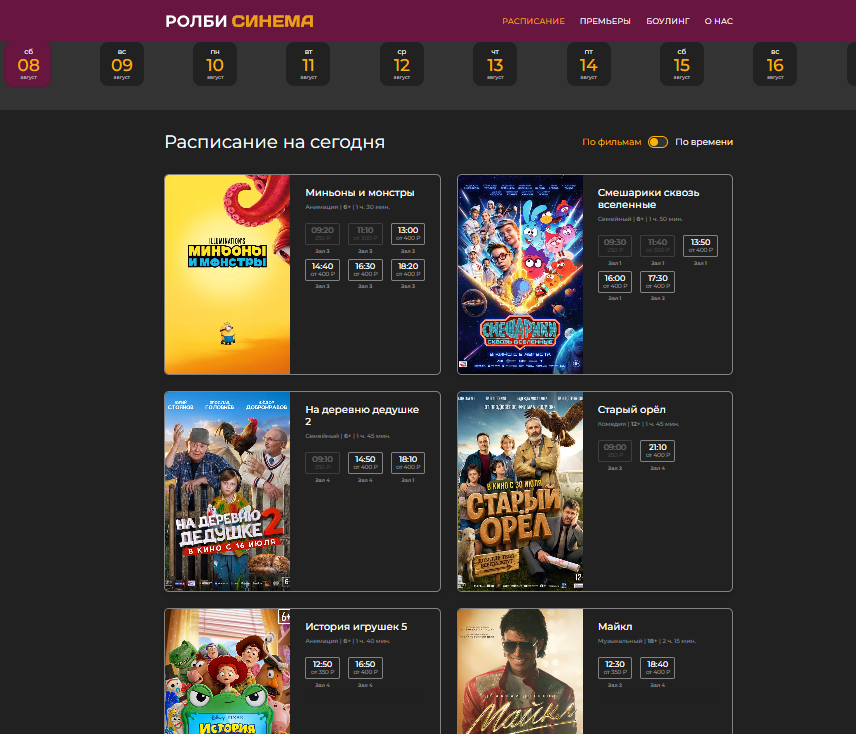856x734 pixels.
Task: Select Wednesday 12 August date
Action: (402, 64)
